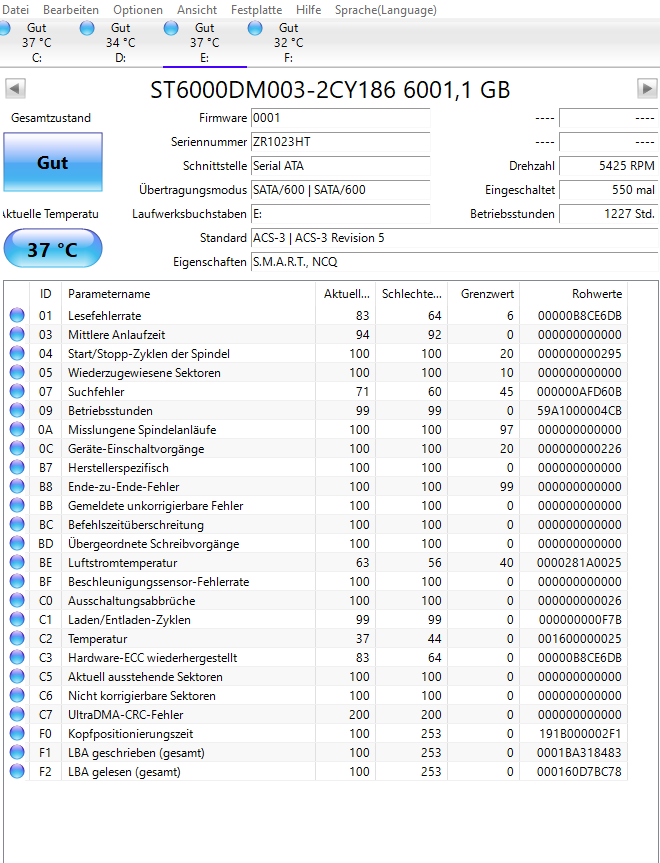Viewport: 660px width, 863px height.
Task: Open the Hilfe menu
Action: coord(308,9)
